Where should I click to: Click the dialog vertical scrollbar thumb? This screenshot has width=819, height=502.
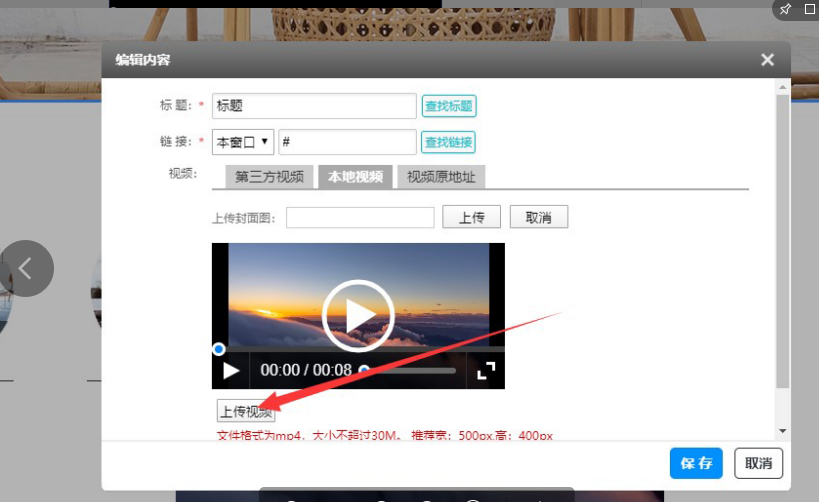point(782,241)
